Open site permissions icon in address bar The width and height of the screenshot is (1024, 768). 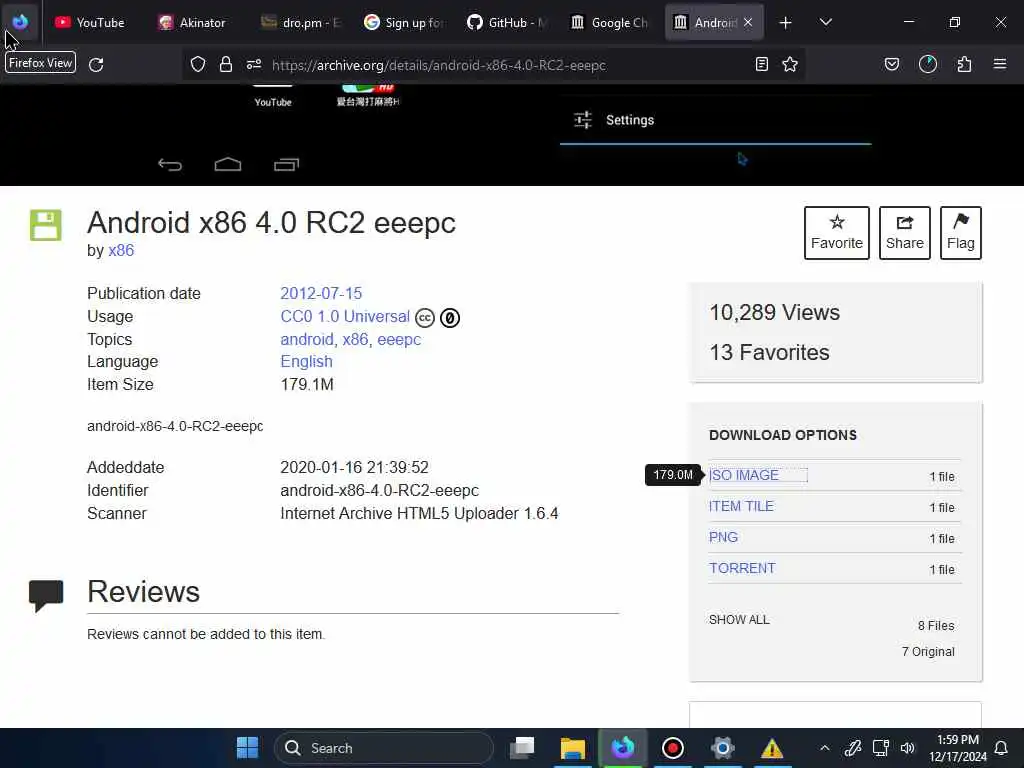pyautogui.click(x=254, y=65)
